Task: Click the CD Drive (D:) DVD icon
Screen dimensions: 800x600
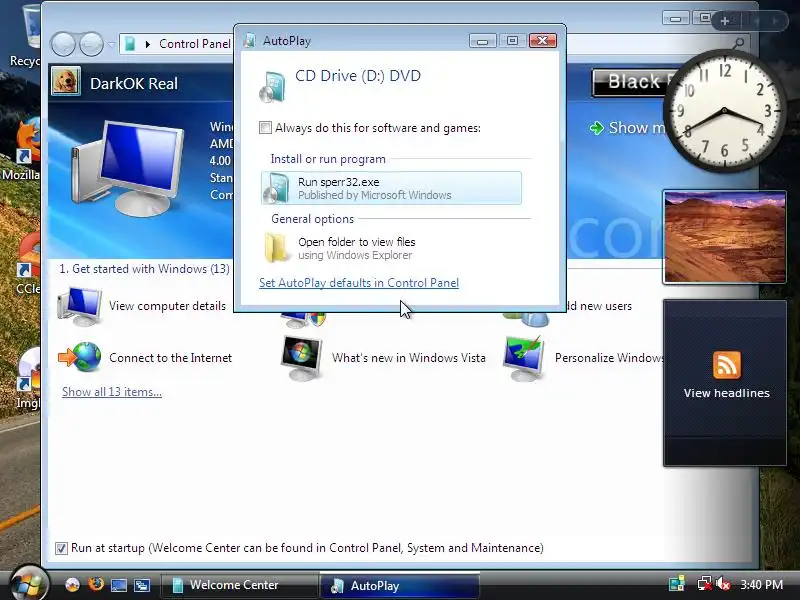Action: [x=272, y=87]
